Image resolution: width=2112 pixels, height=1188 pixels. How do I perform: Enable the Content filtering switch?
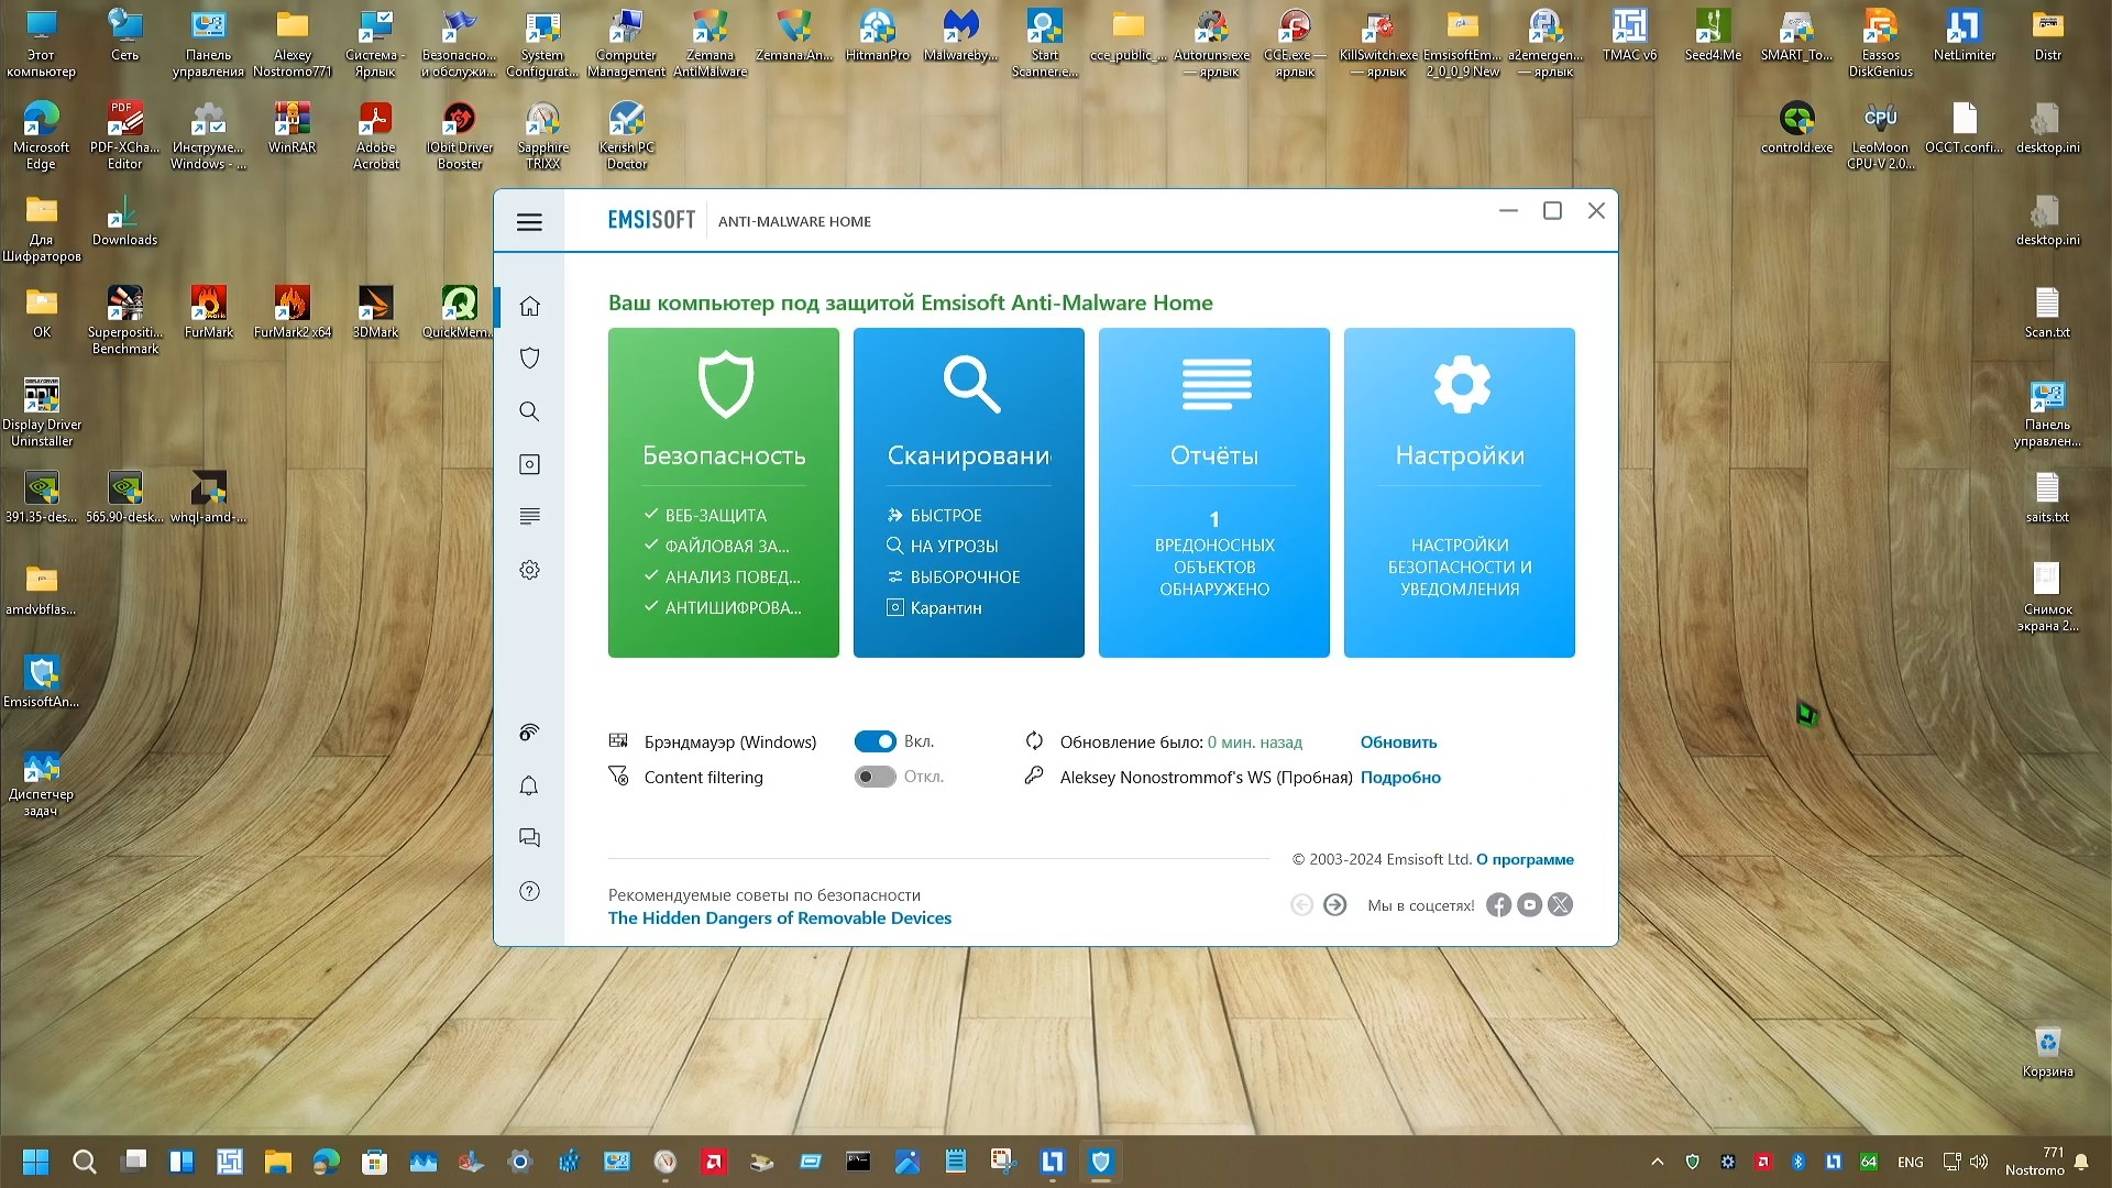pyautogui.click(x=874, y=777)
